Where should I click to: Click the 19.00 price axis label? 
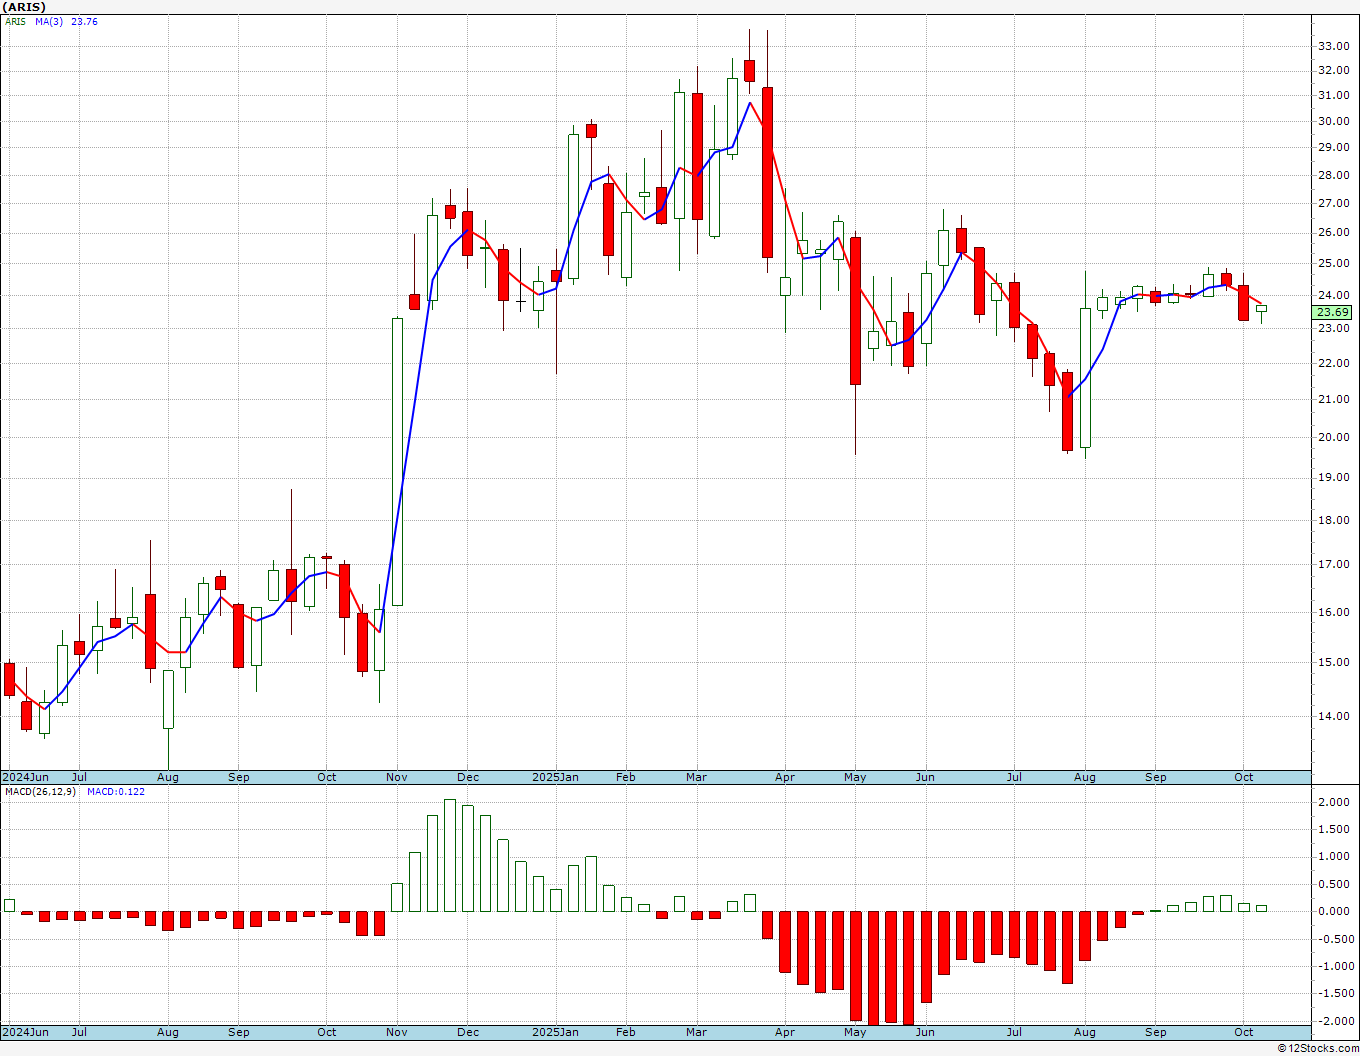tap(1333, 478)
